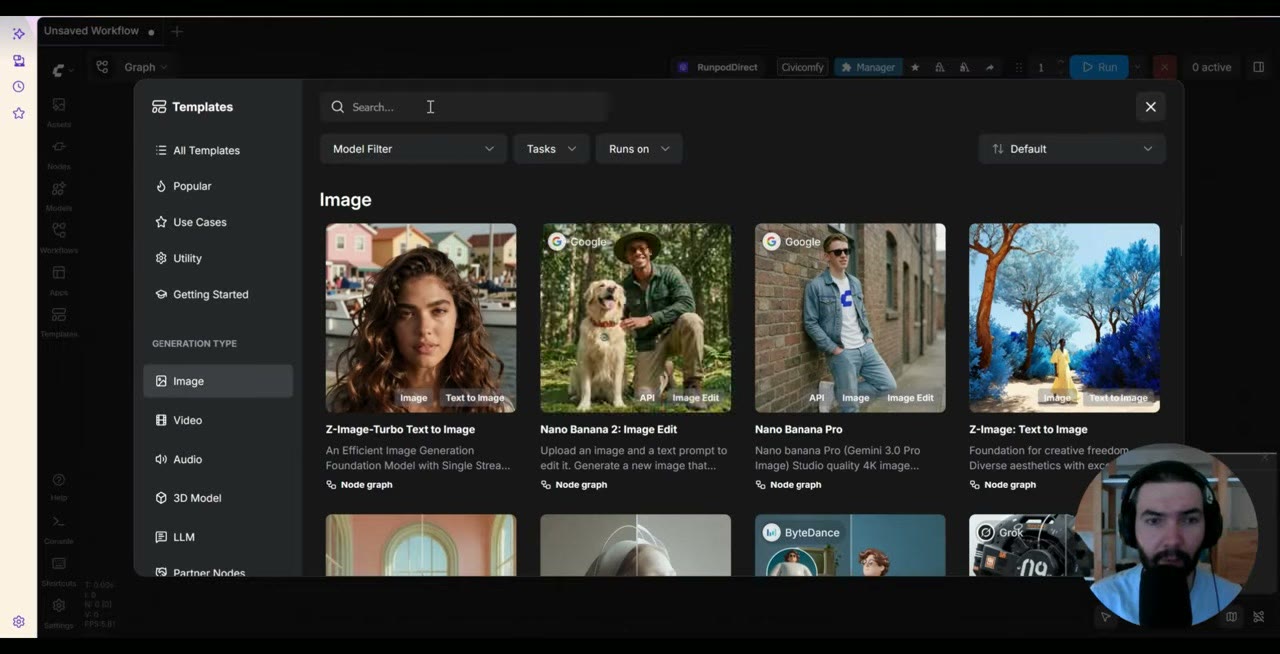Click the 'API' tag on Nano Banana Pro

[x=817, y=398]
